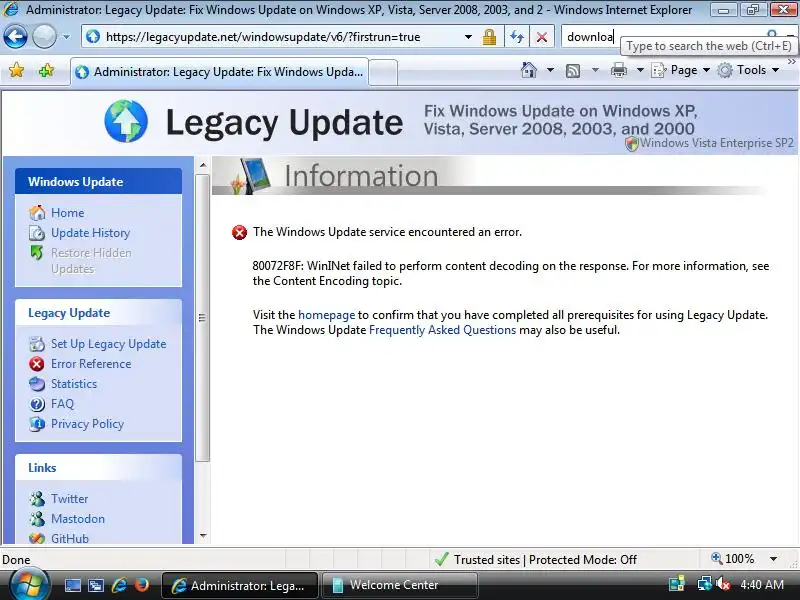800x600 pixels.
Task: Switch to Welcome Center taskbar button
Action: coord(399,585)
